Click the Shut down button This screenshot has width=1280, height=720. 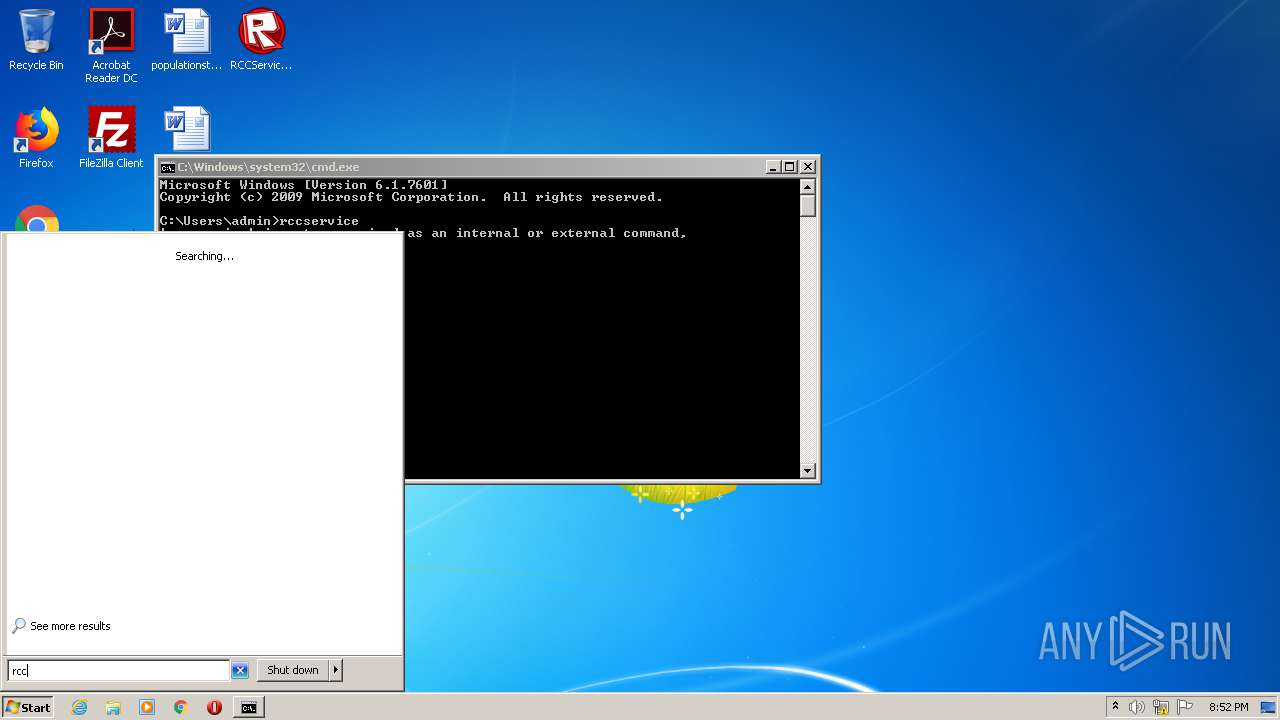pos(293,670)
